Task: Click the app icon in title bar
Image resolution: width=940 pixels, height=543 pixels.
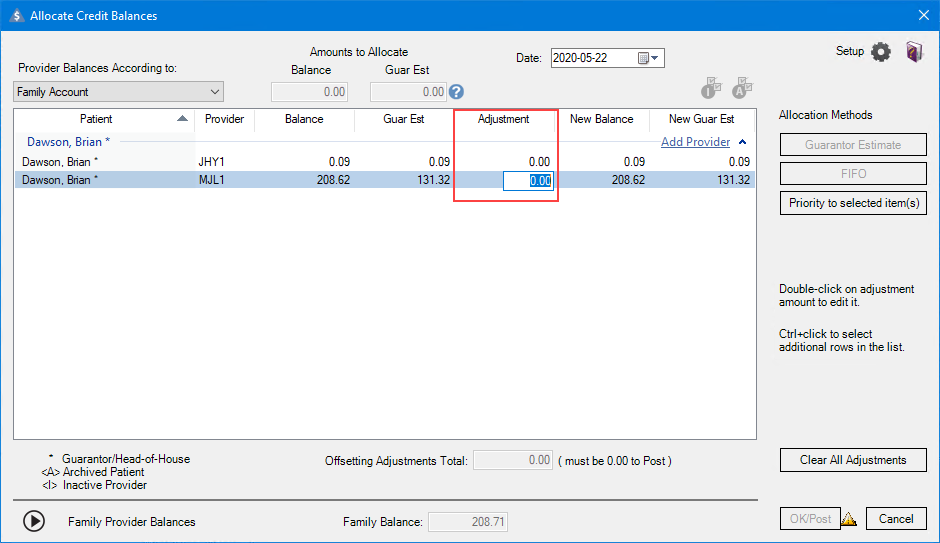Action: tap(14, 15)
